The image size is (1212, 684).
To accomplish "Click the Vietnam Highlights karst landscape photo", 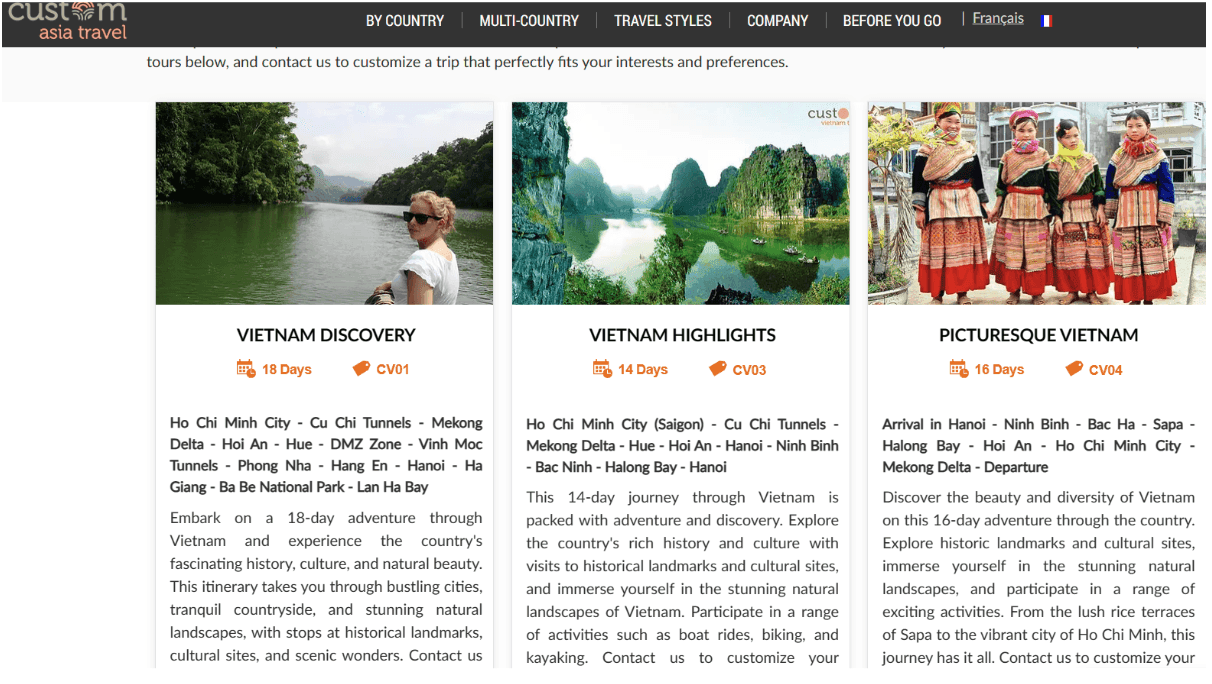I will [681, 203].
